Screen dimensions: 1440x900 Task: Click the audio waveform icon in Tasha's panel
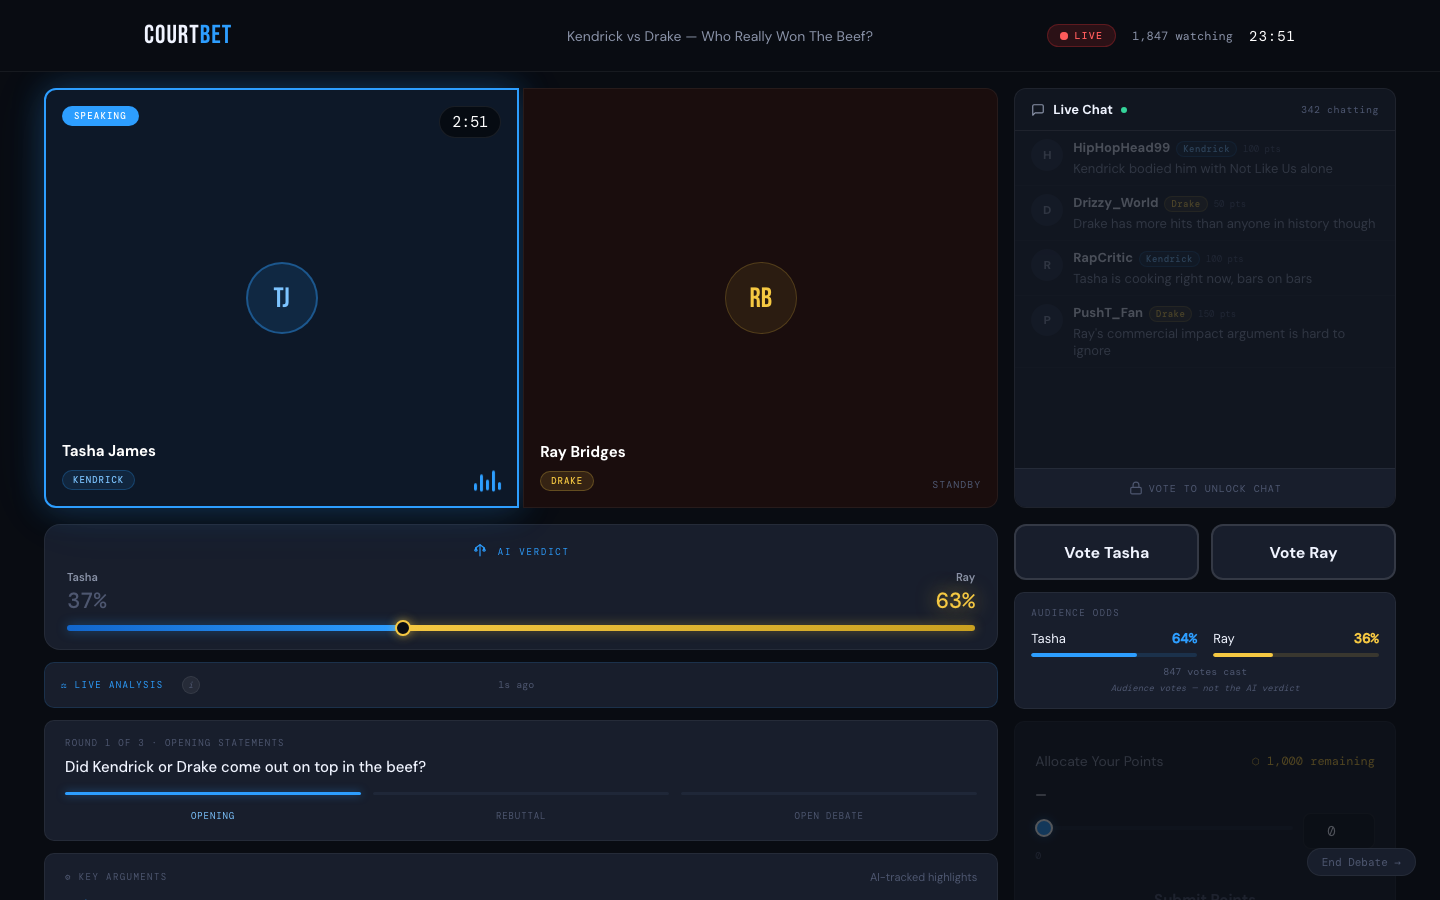487,481
